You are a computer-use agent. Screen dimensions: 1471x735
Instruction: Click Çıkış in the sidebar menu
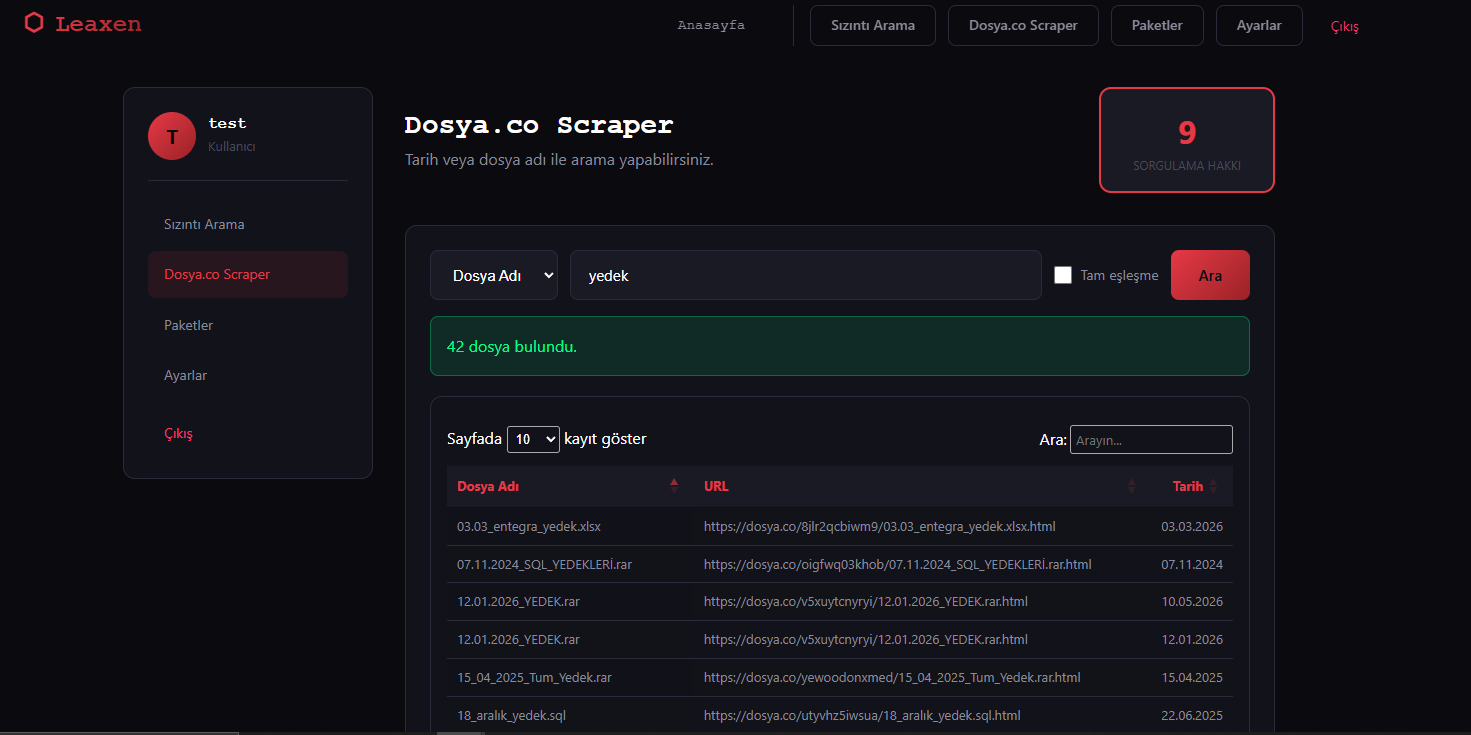point(248,434)
